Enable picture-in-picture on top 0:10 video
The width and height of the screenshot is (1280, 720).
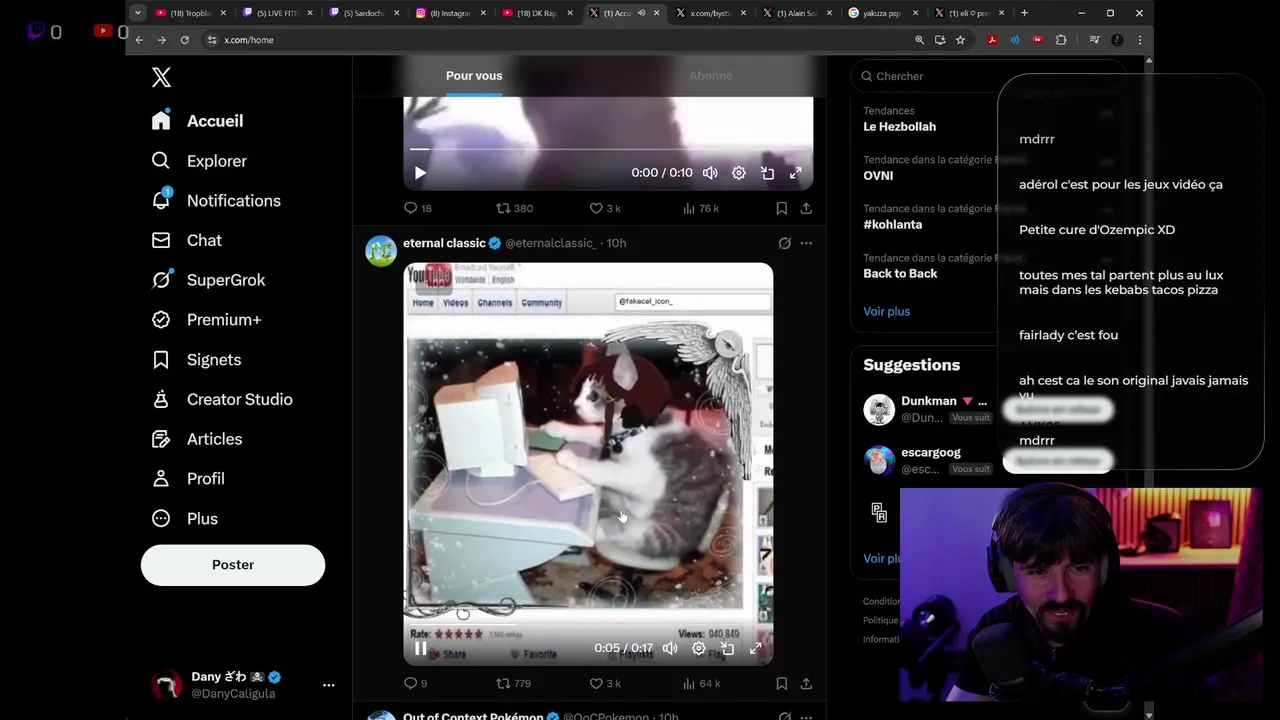(x=767, y=173)
